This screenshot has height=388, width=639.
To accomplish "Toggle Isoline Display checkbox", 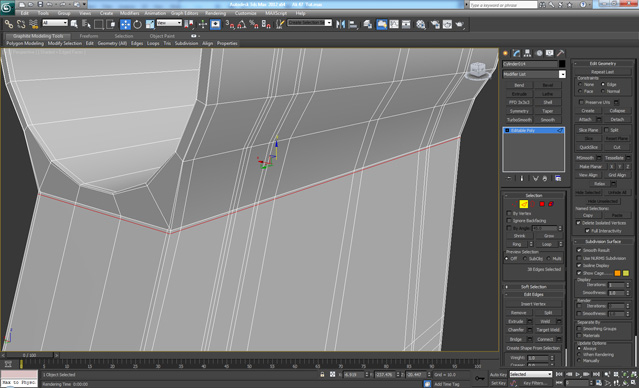I will point(579,265).
